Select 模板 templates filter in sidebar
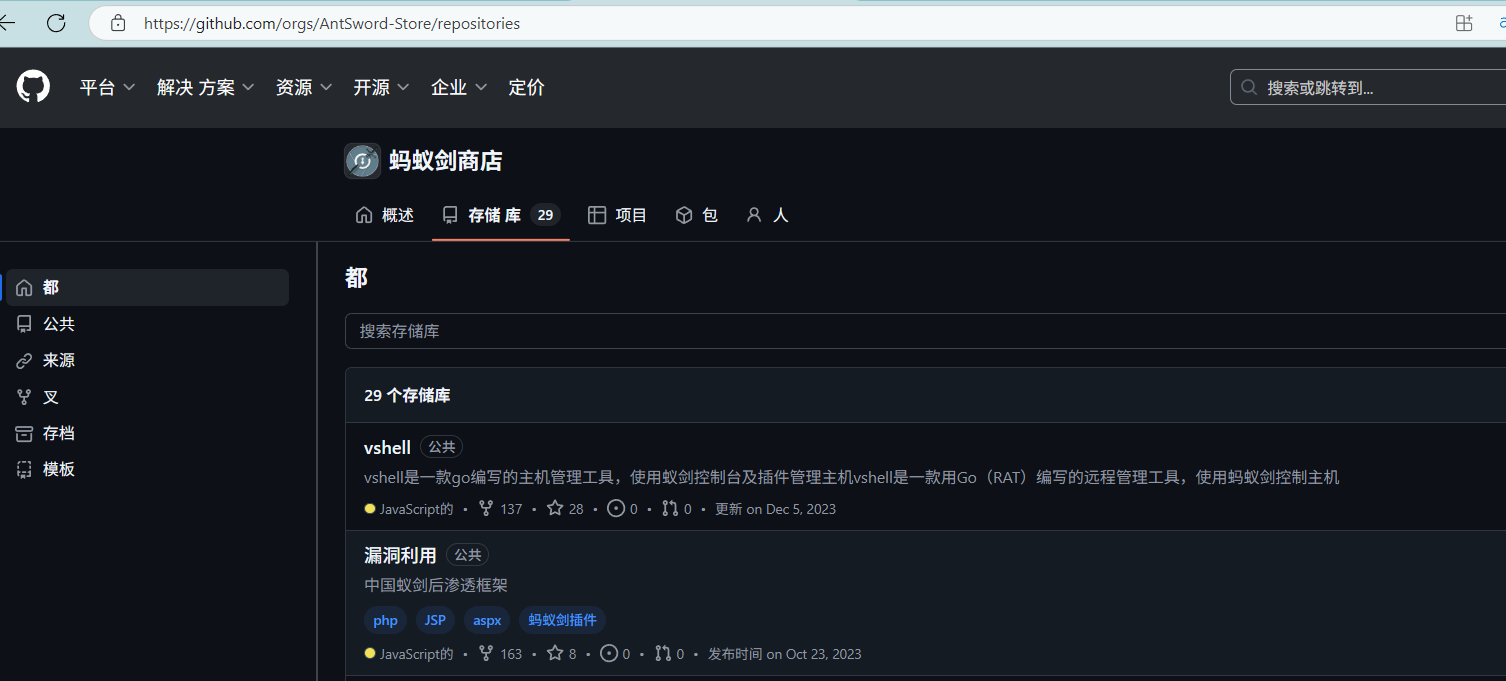The height and width of the screenshot is (681, 1506). tap(148, 469)
